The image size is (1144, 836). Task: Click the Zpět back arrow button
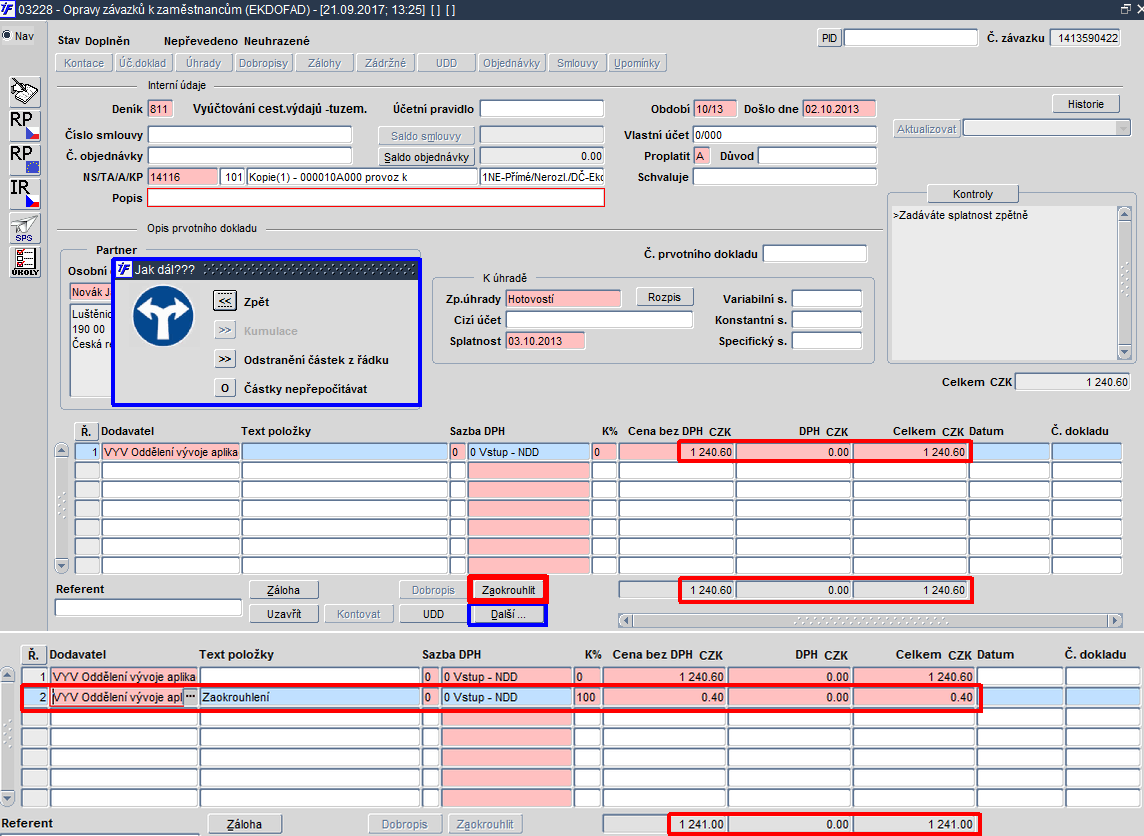225,301
